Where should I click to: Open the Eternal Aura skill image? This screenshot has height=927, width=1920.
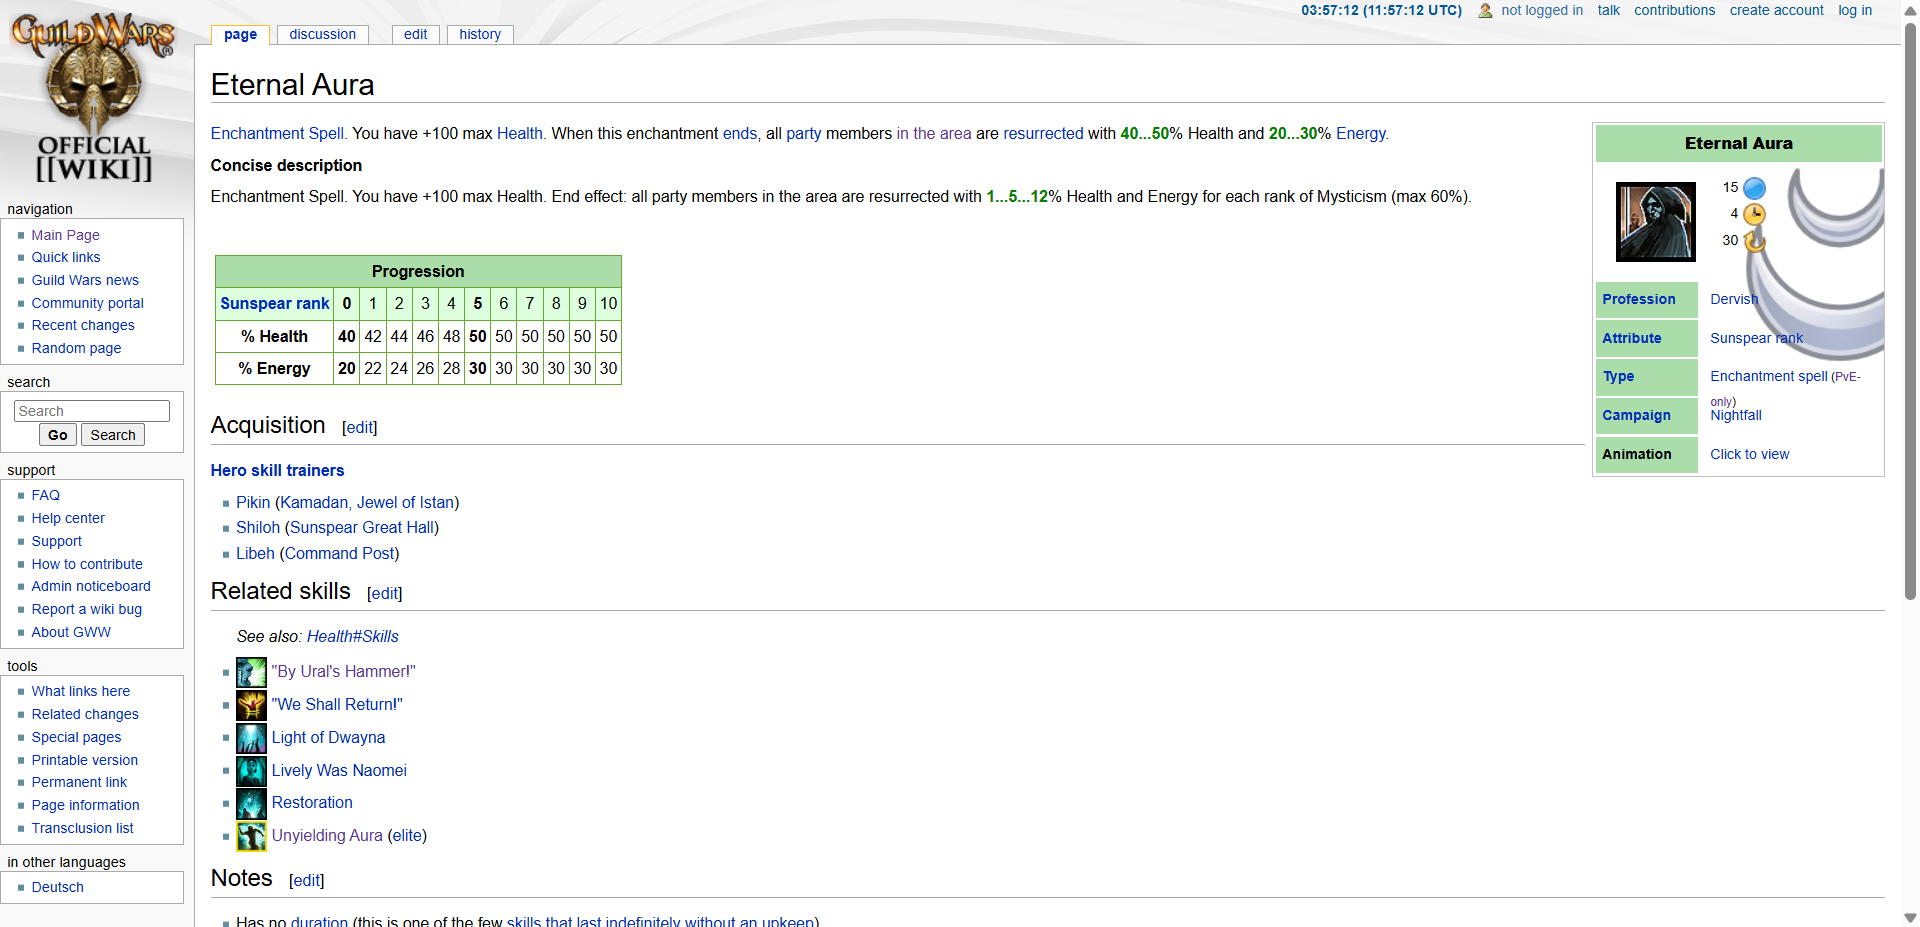(x=1656, y=221)
